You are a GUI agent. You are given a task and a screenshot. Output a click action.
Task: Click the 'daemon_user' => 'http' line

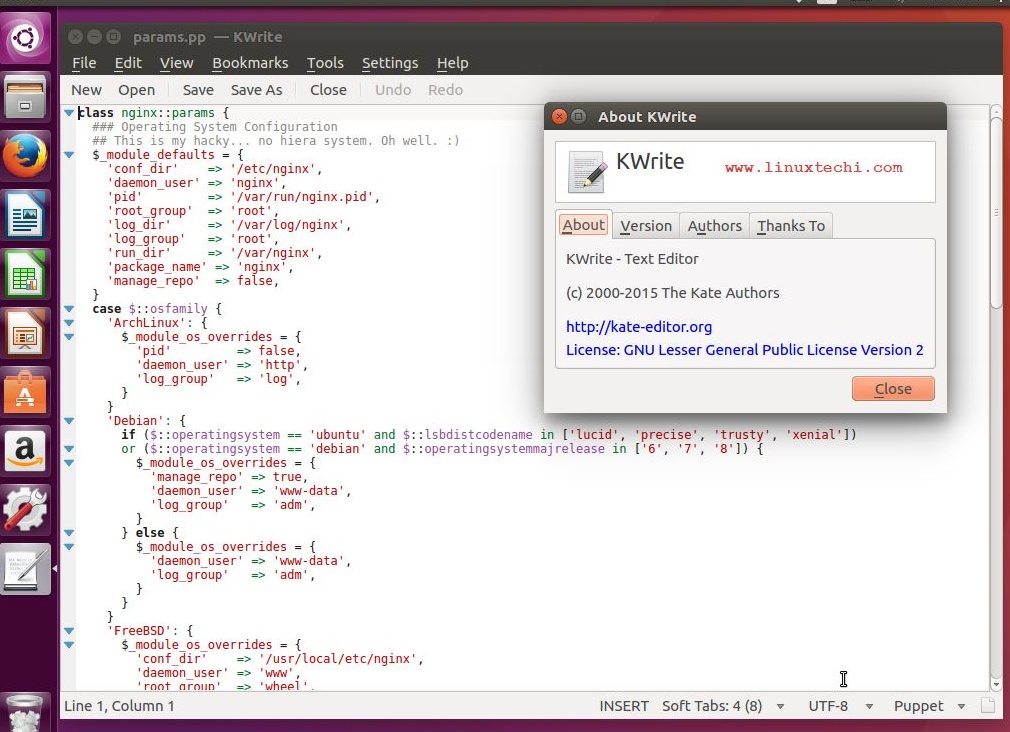click(222, 365)
